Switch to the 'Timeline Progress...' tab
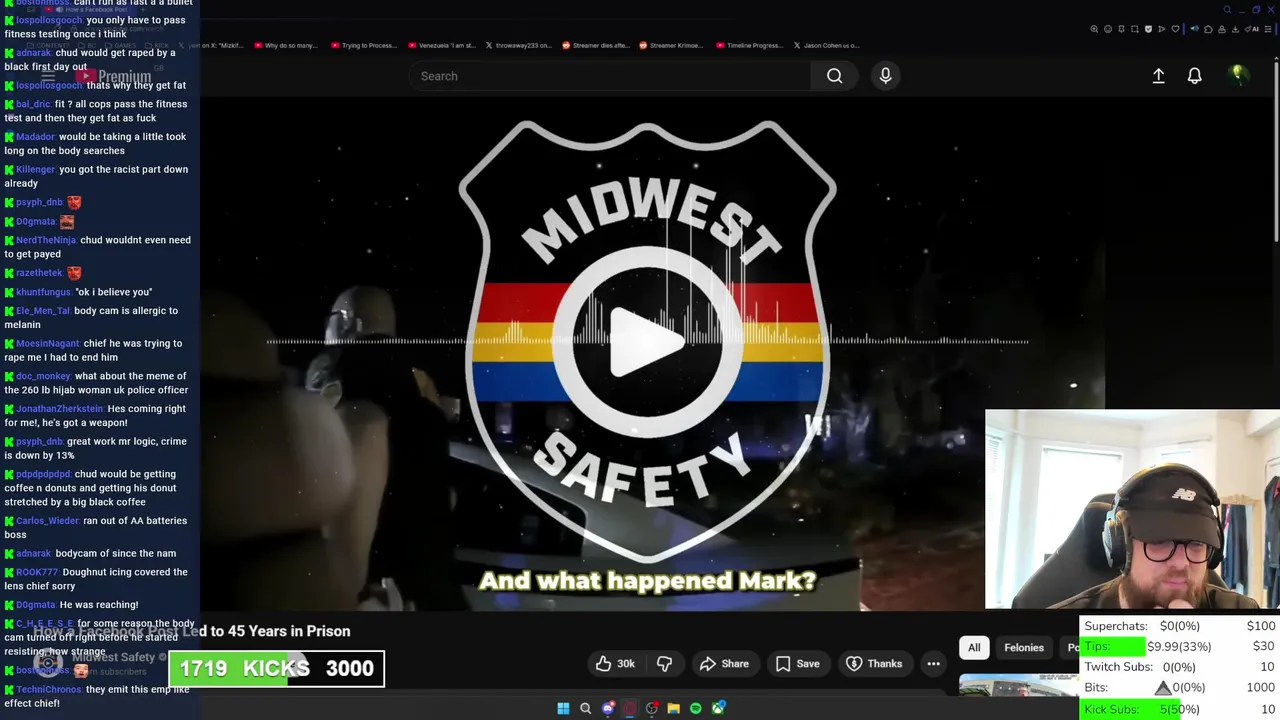 point(752,45)
